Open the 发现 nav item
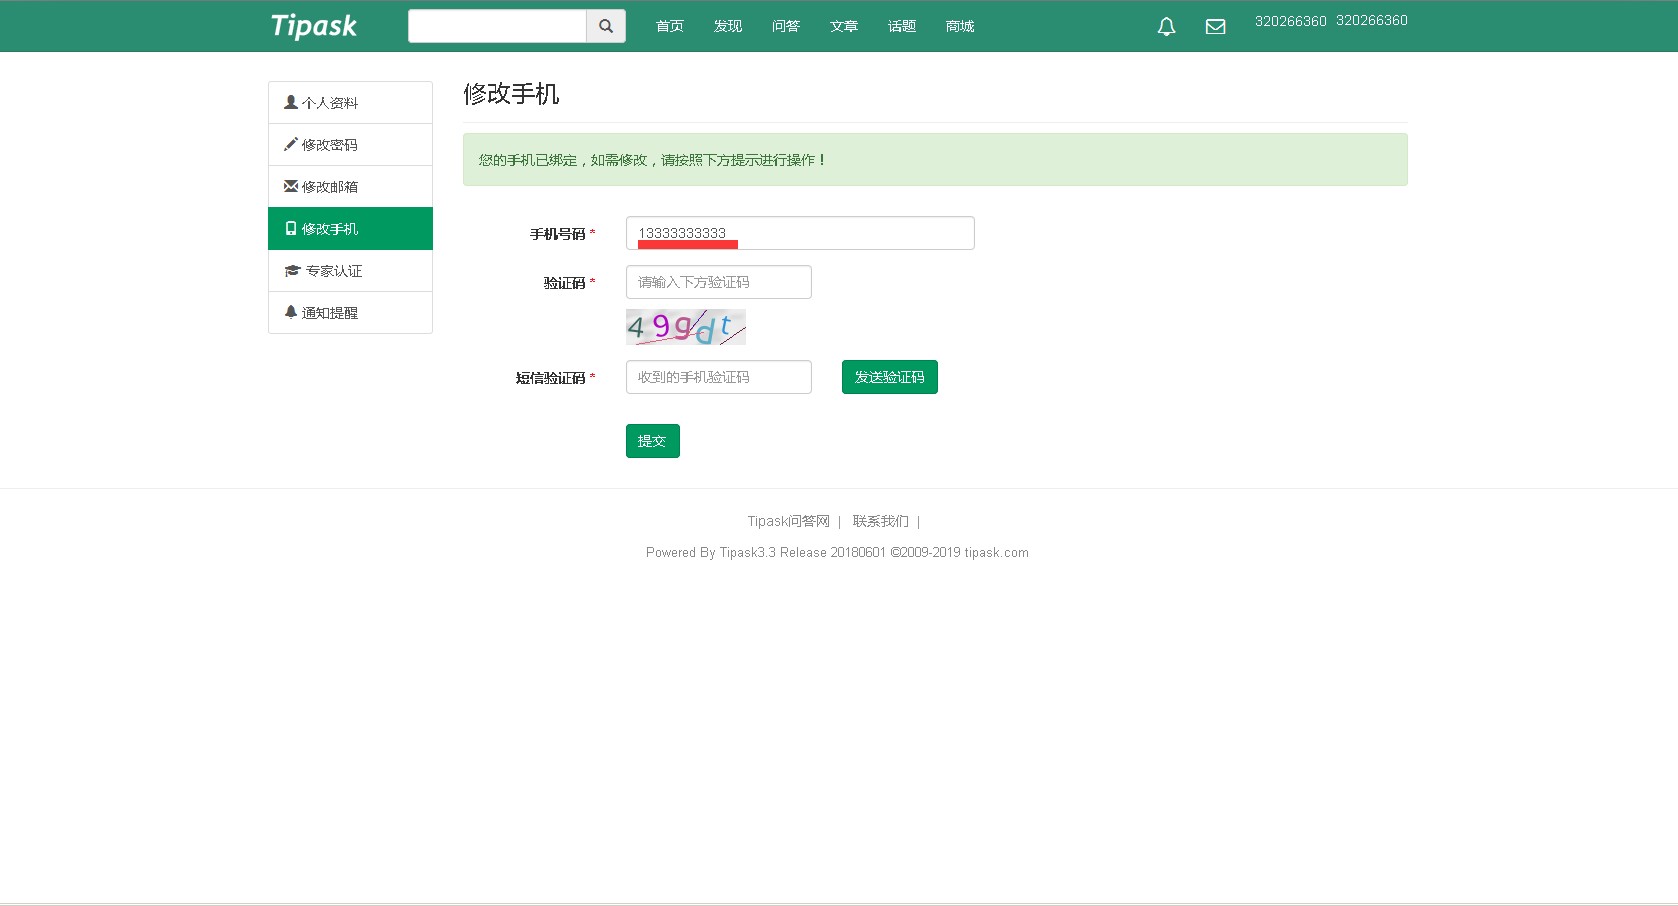The image size is (1678, 906). pyautogui.click(x=728, y=26)
